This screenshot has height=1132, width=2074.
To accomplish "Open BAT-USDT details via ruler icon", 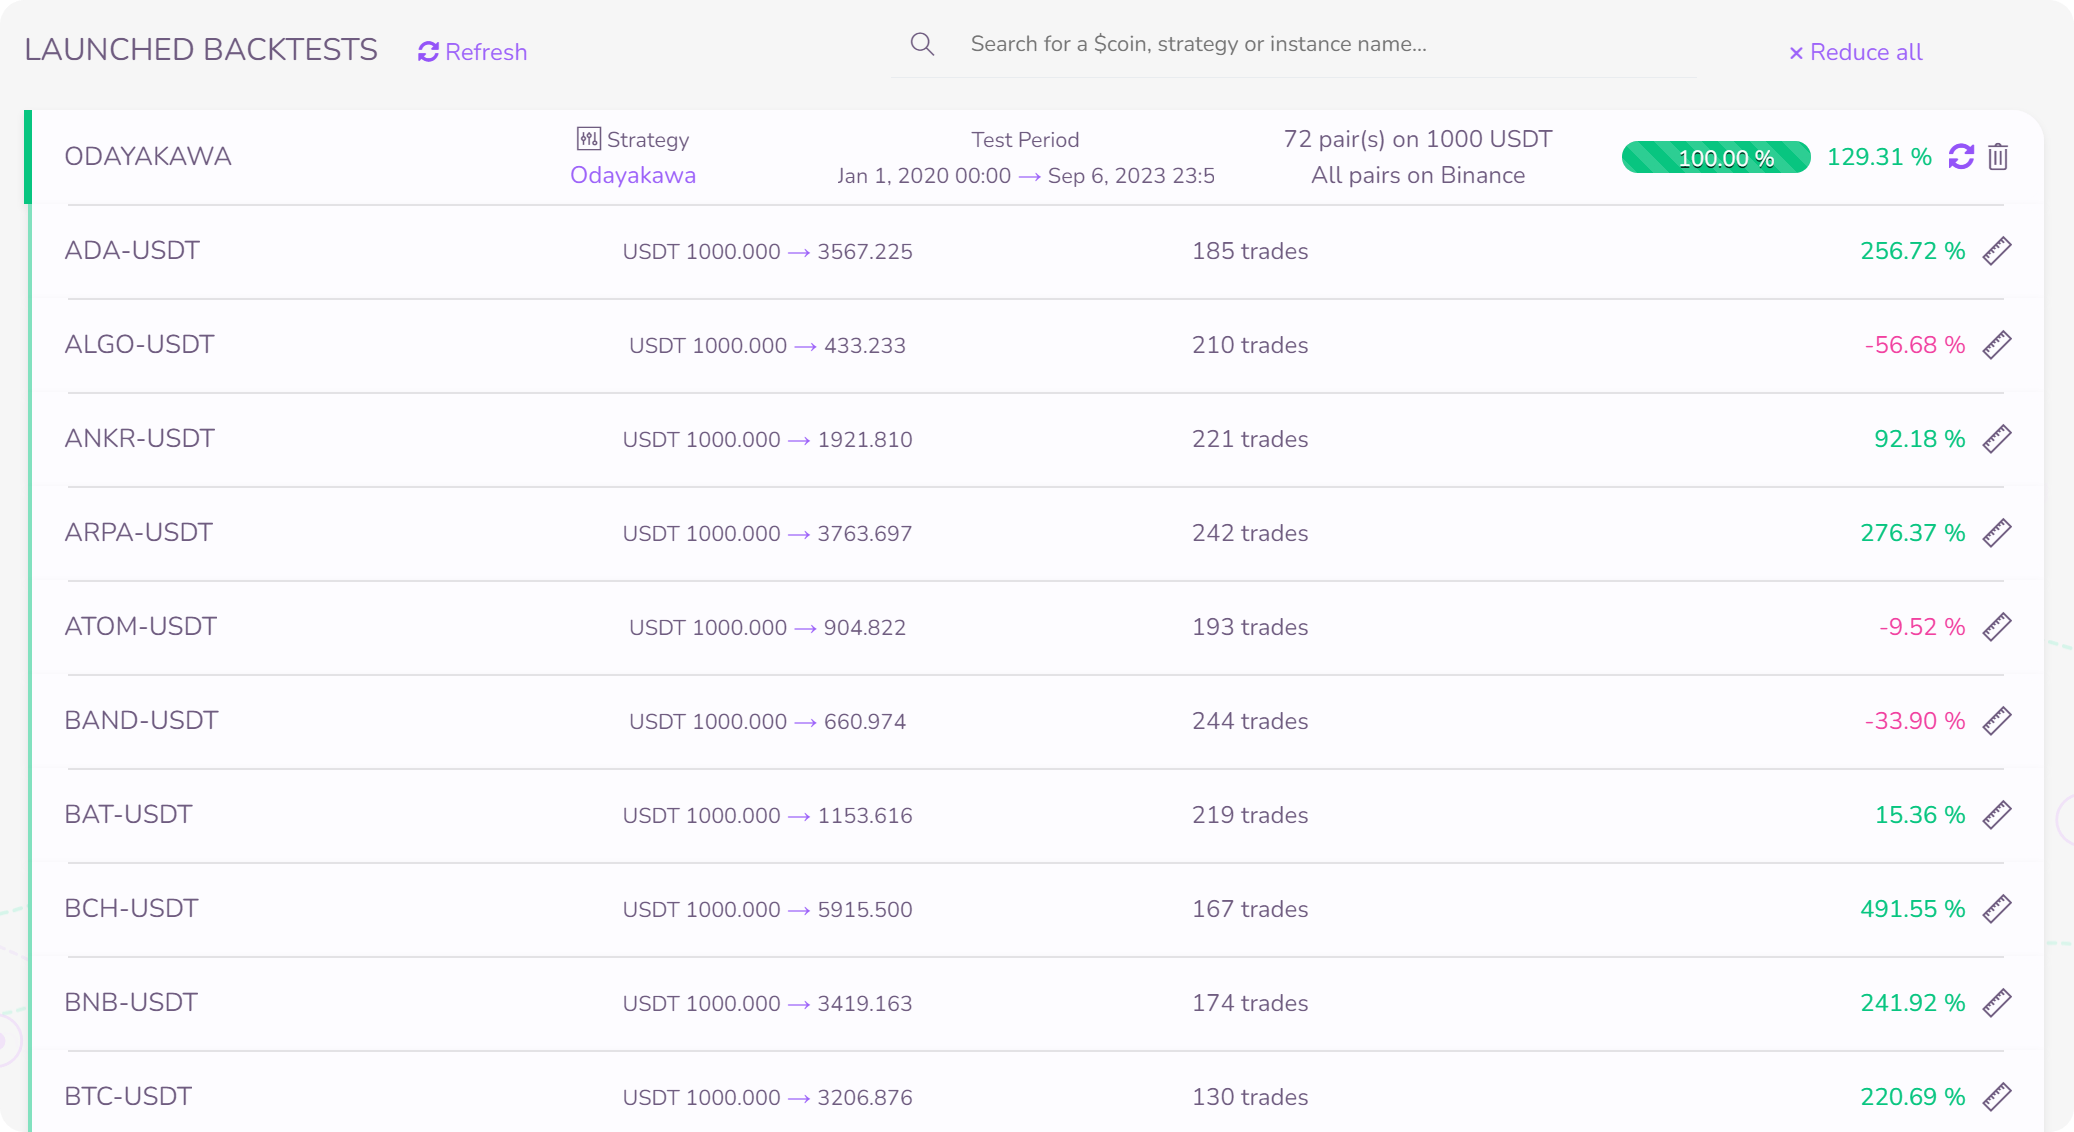I will [x=1997, y=815].
